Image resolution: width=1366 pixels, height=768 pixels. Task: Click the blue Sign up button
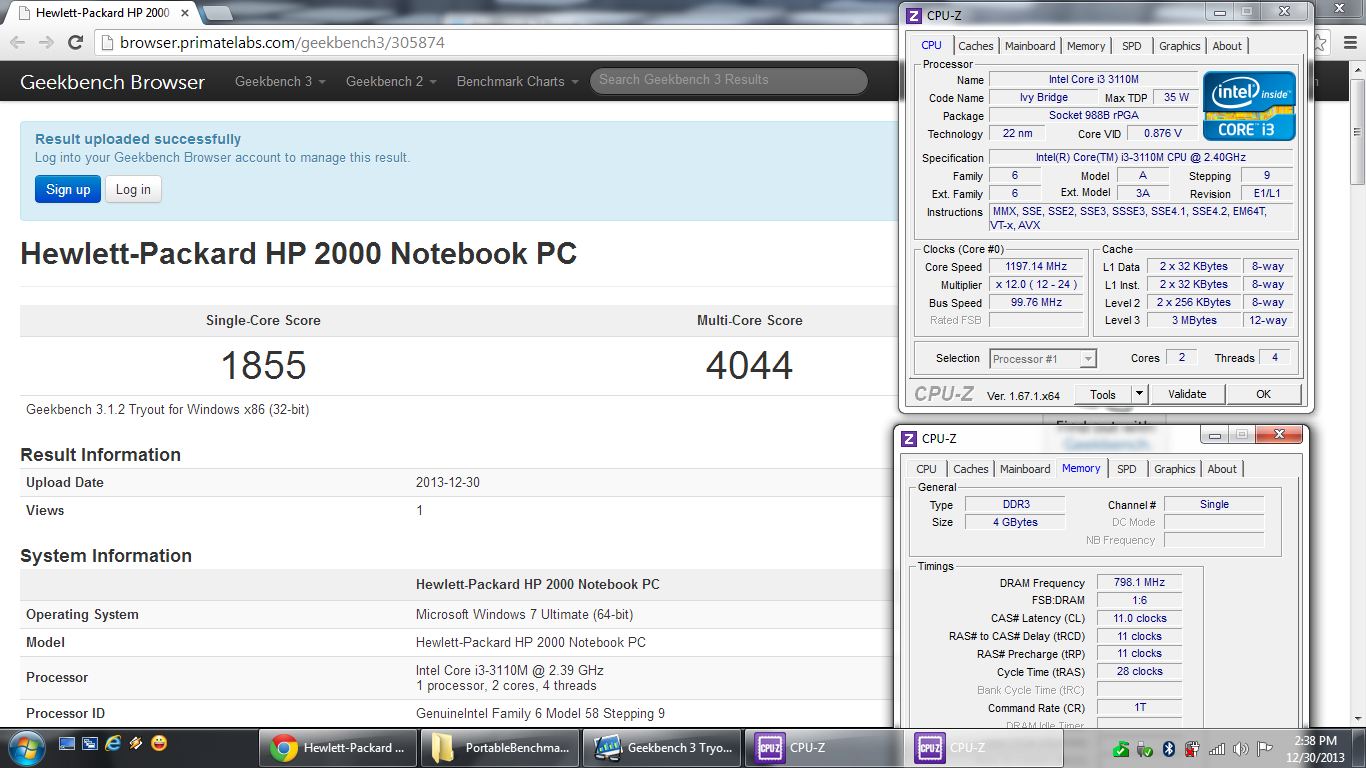(x=68, y=190)
